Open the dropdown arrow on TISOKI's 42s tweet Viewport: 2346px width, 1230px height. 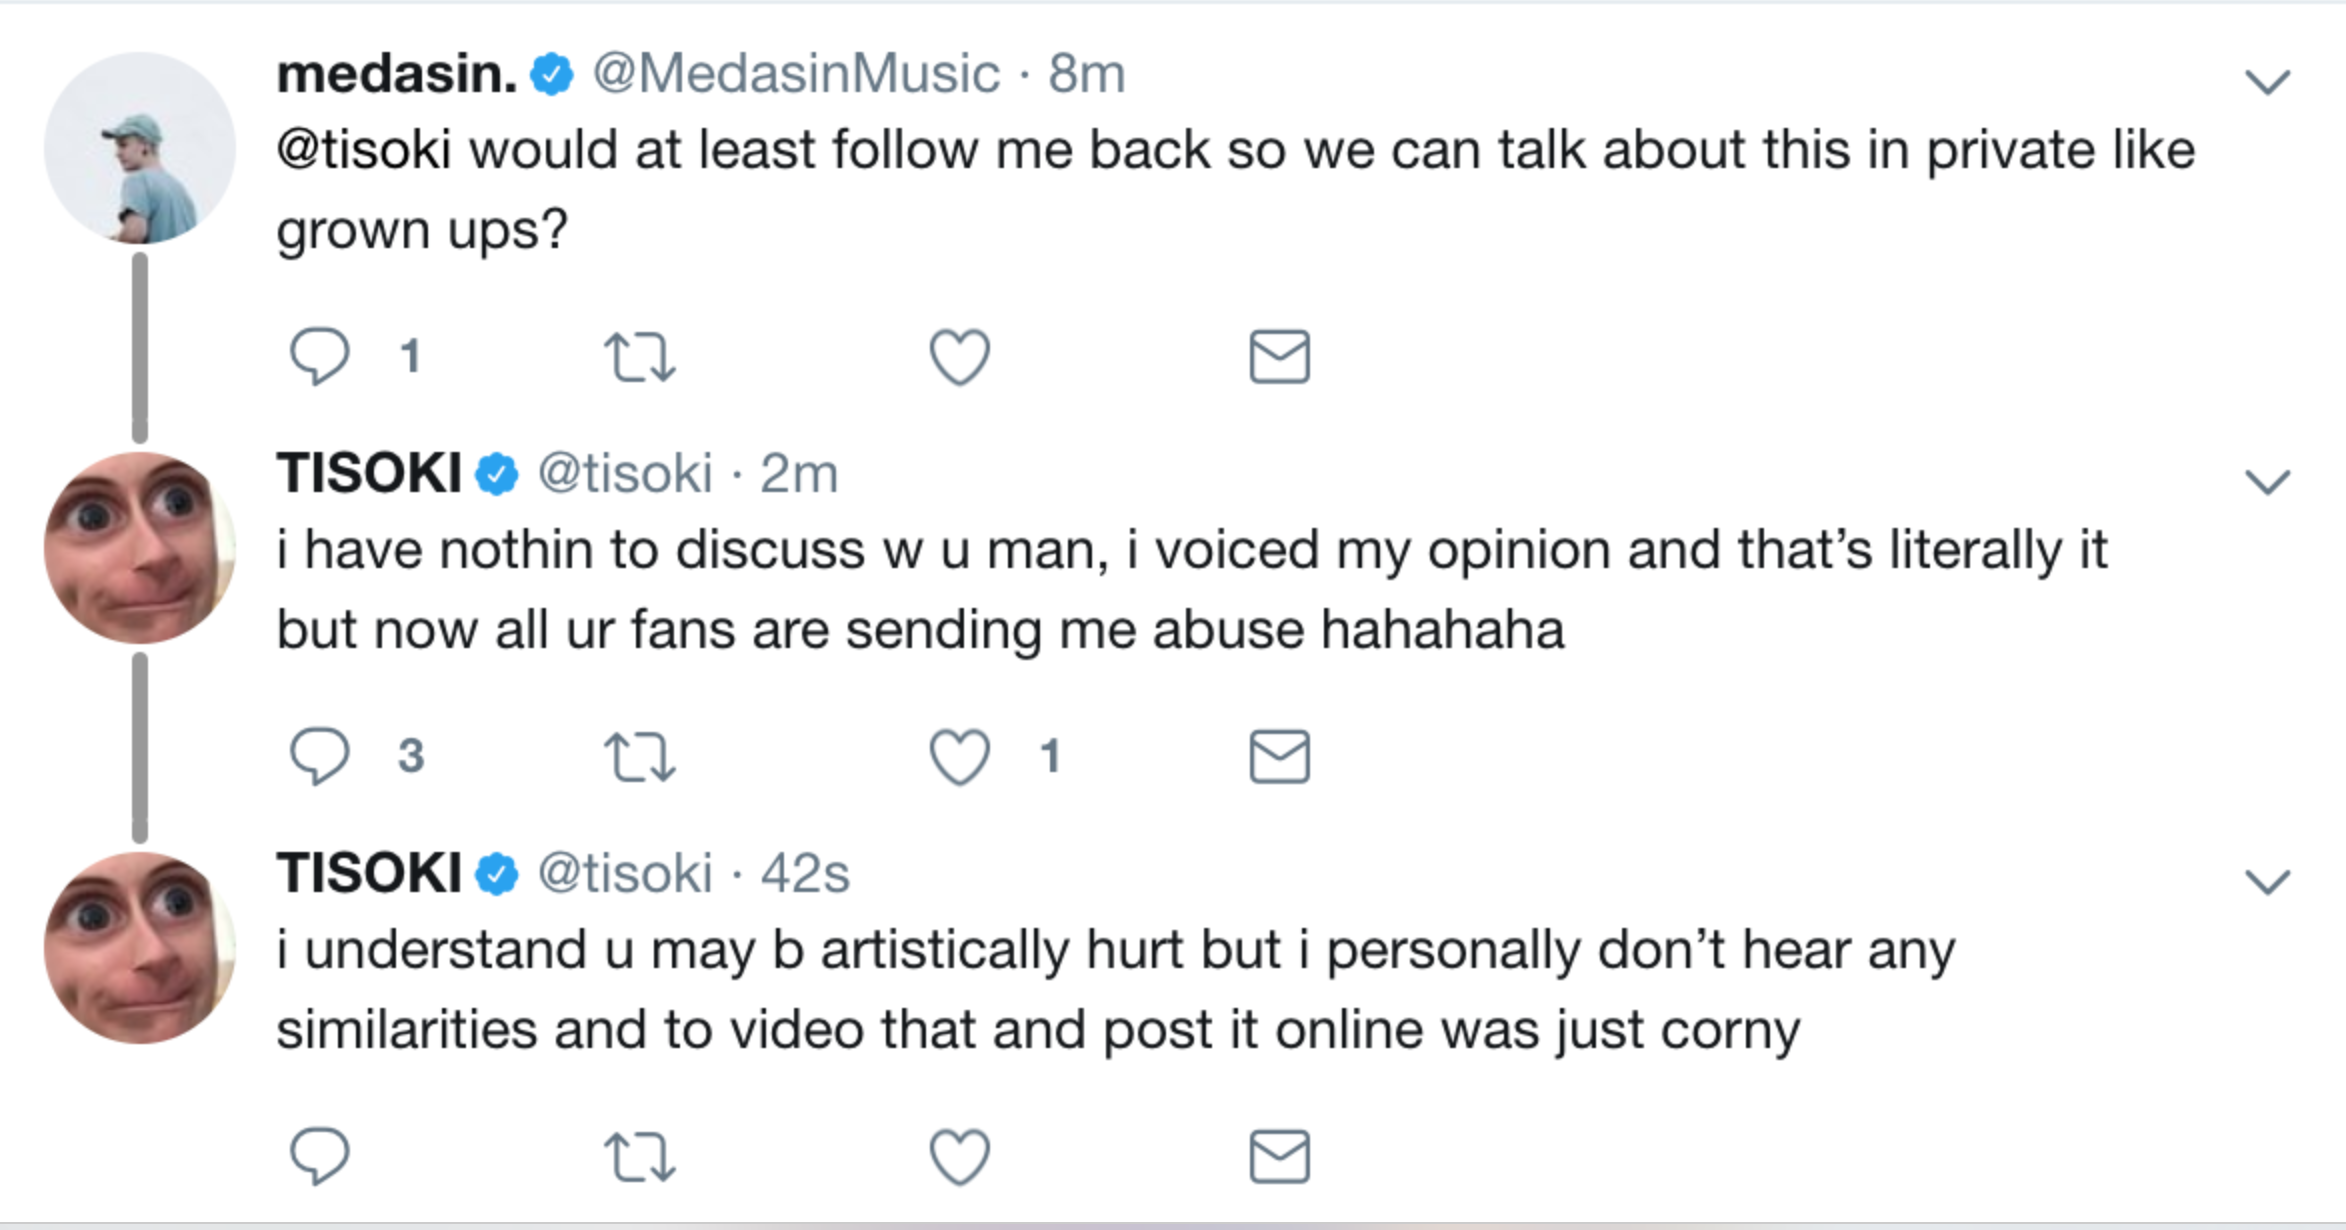coord(2267,882)
